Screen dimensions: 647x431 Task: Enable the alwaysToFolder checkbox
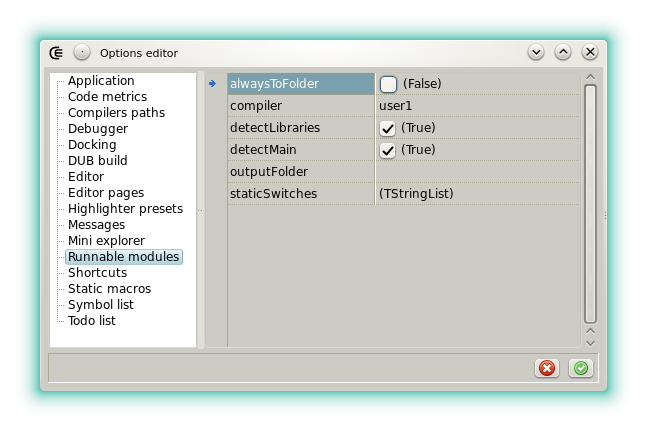(x=388, y=84)
